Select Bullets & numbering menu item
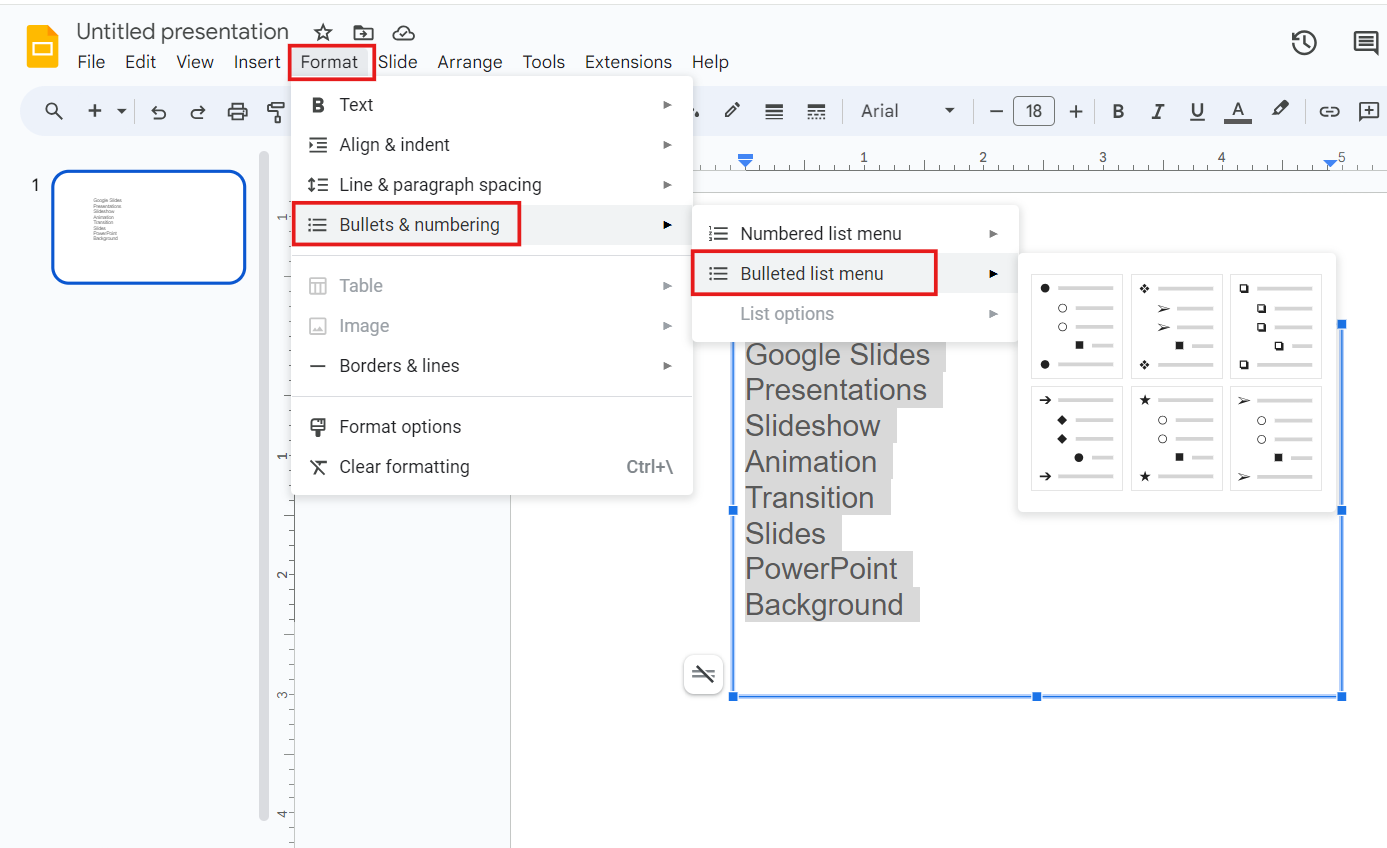This screenshot has width=1387, height=848. [492, 225]
